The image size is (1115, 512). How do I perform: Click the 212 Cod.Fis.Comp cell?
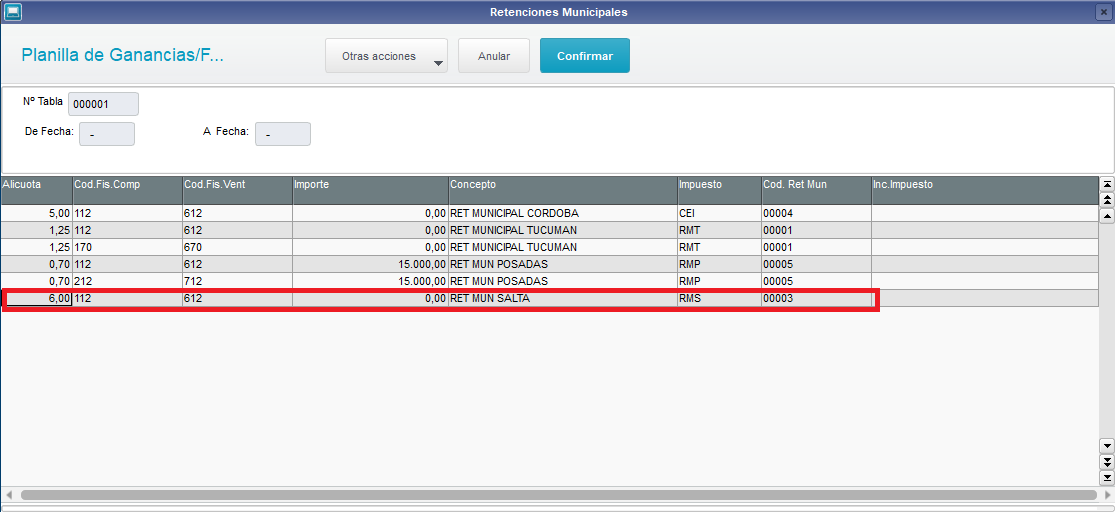click(x=127, y=282)
